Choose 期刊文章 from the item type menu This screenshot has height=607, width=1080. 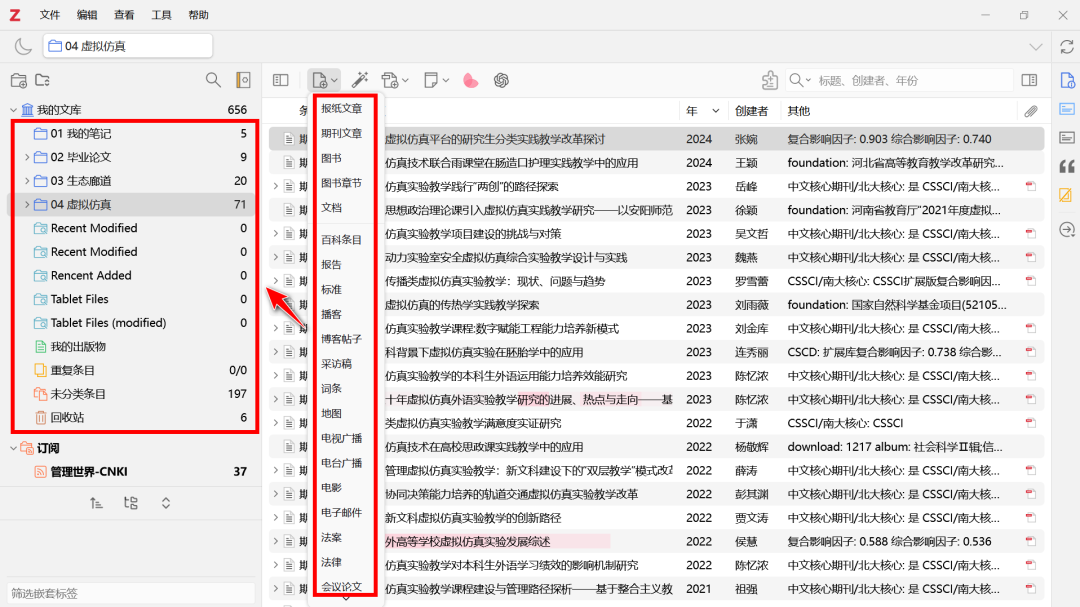pos(341,133)
